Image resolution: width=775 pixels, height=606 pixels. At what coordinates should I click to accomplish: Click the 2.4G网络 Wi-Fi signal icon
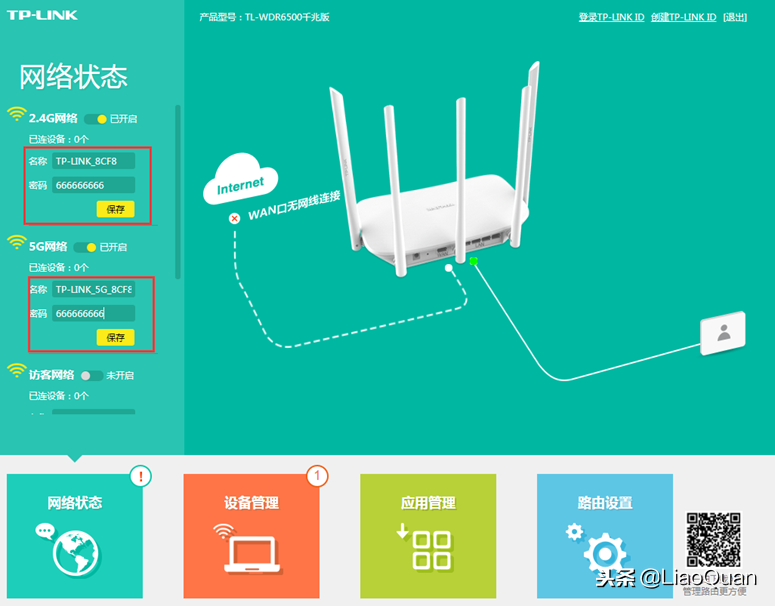17,114
